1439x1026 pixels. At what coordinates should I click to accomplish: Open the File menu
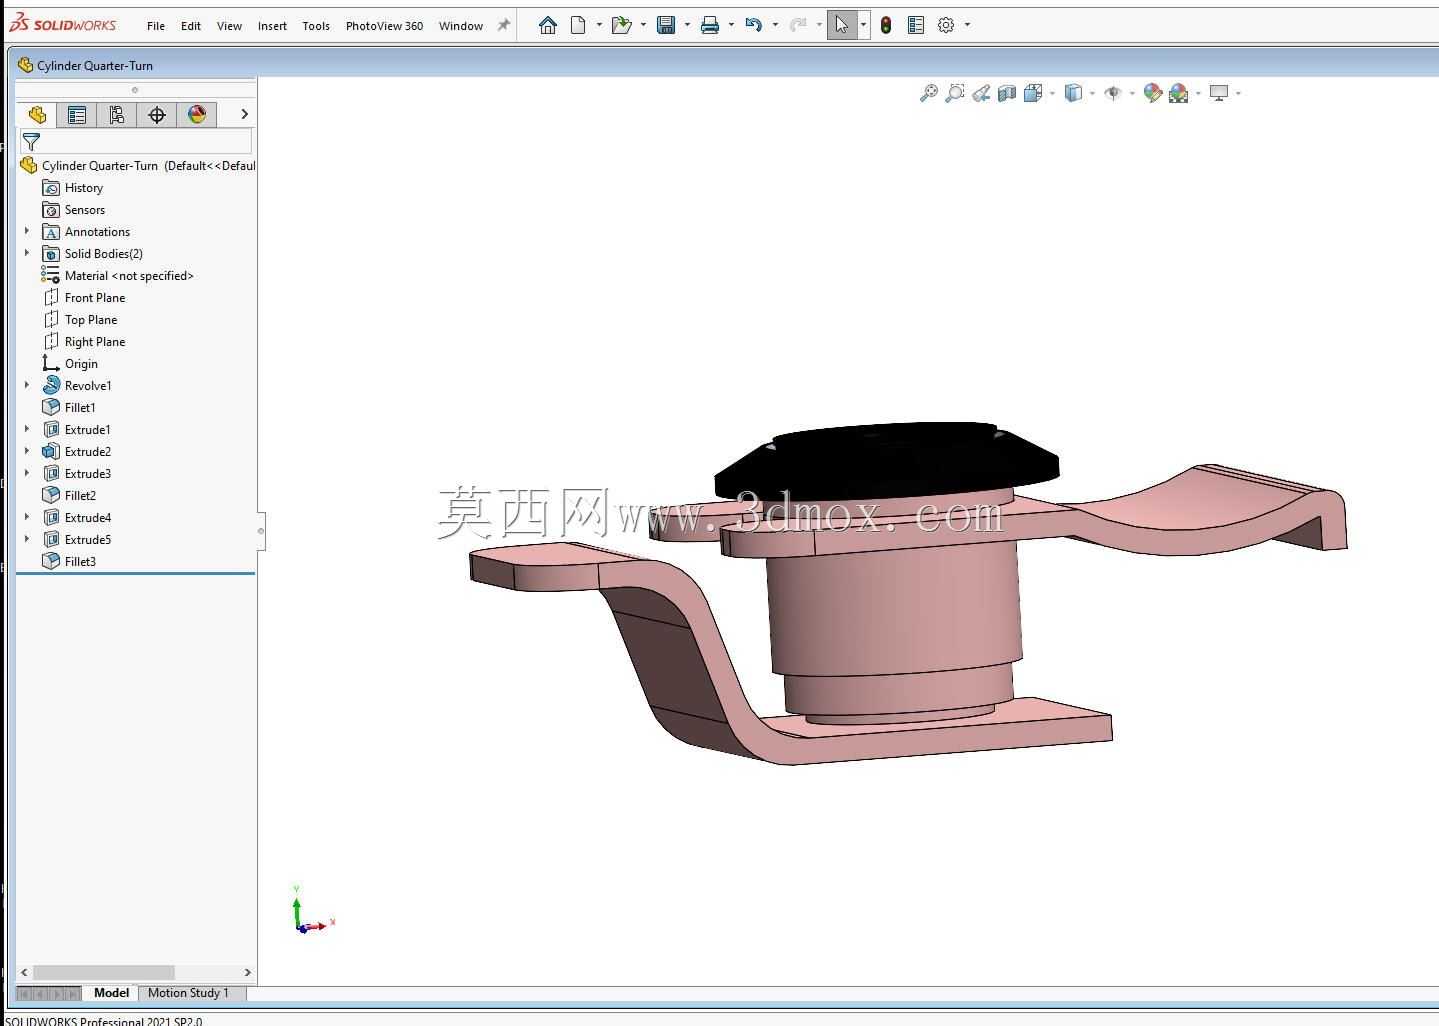156,26
